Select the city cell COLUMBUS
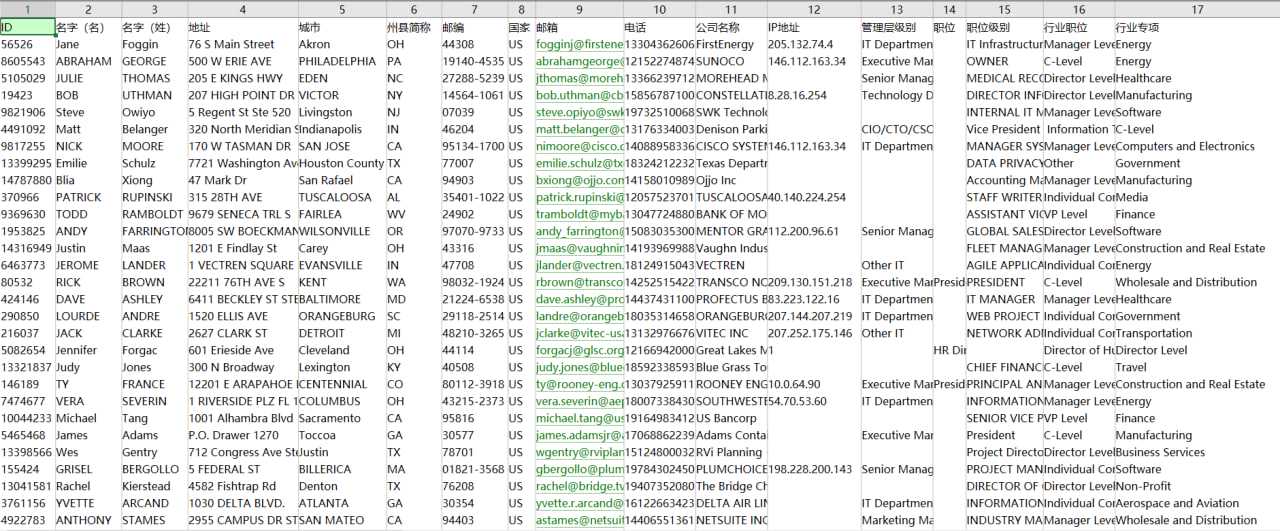Screen dimensions: 1280x531 pos(341,401)
